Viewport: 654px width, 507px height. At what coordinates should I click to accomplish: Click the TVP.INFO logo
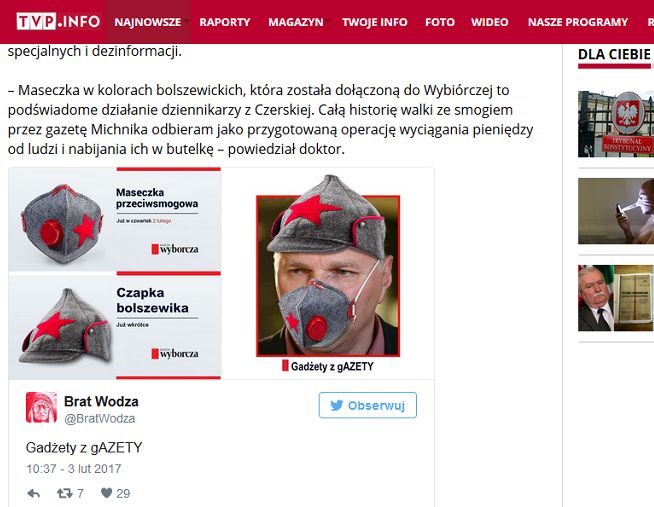(x=58, y=21)
